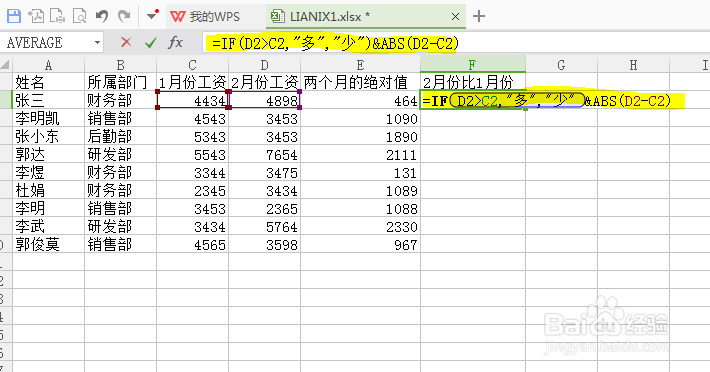Click the cell containing 张小东

[48, 137]
